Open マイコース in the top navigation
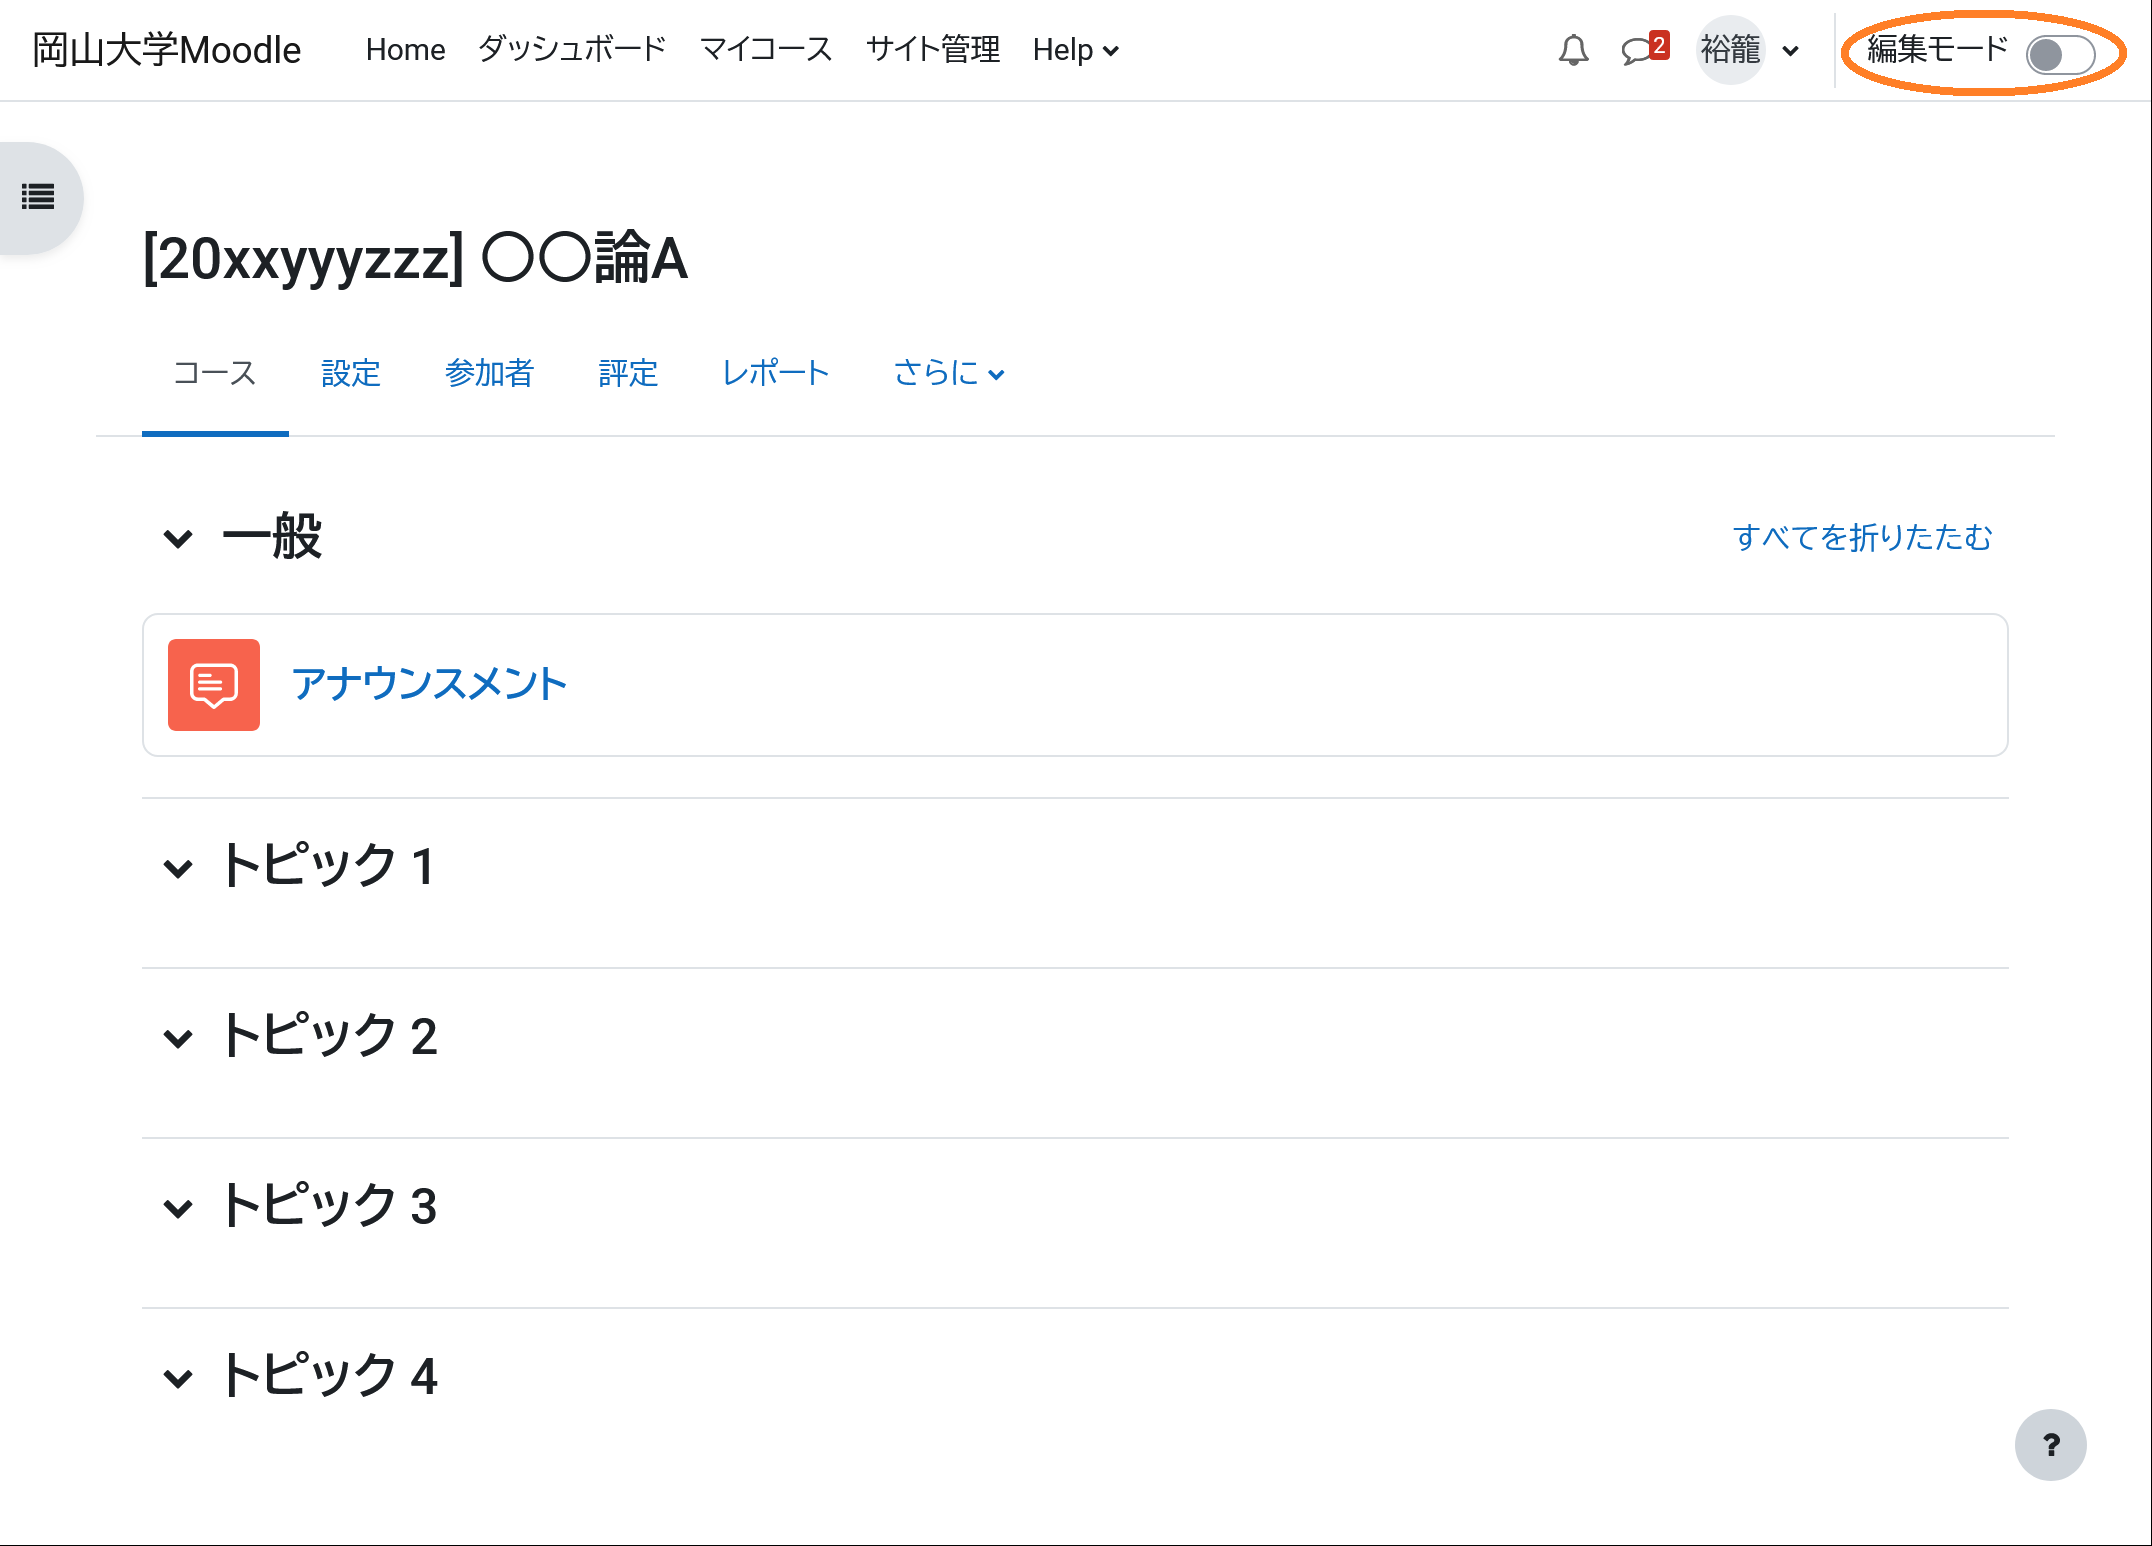 coord(766,50)
